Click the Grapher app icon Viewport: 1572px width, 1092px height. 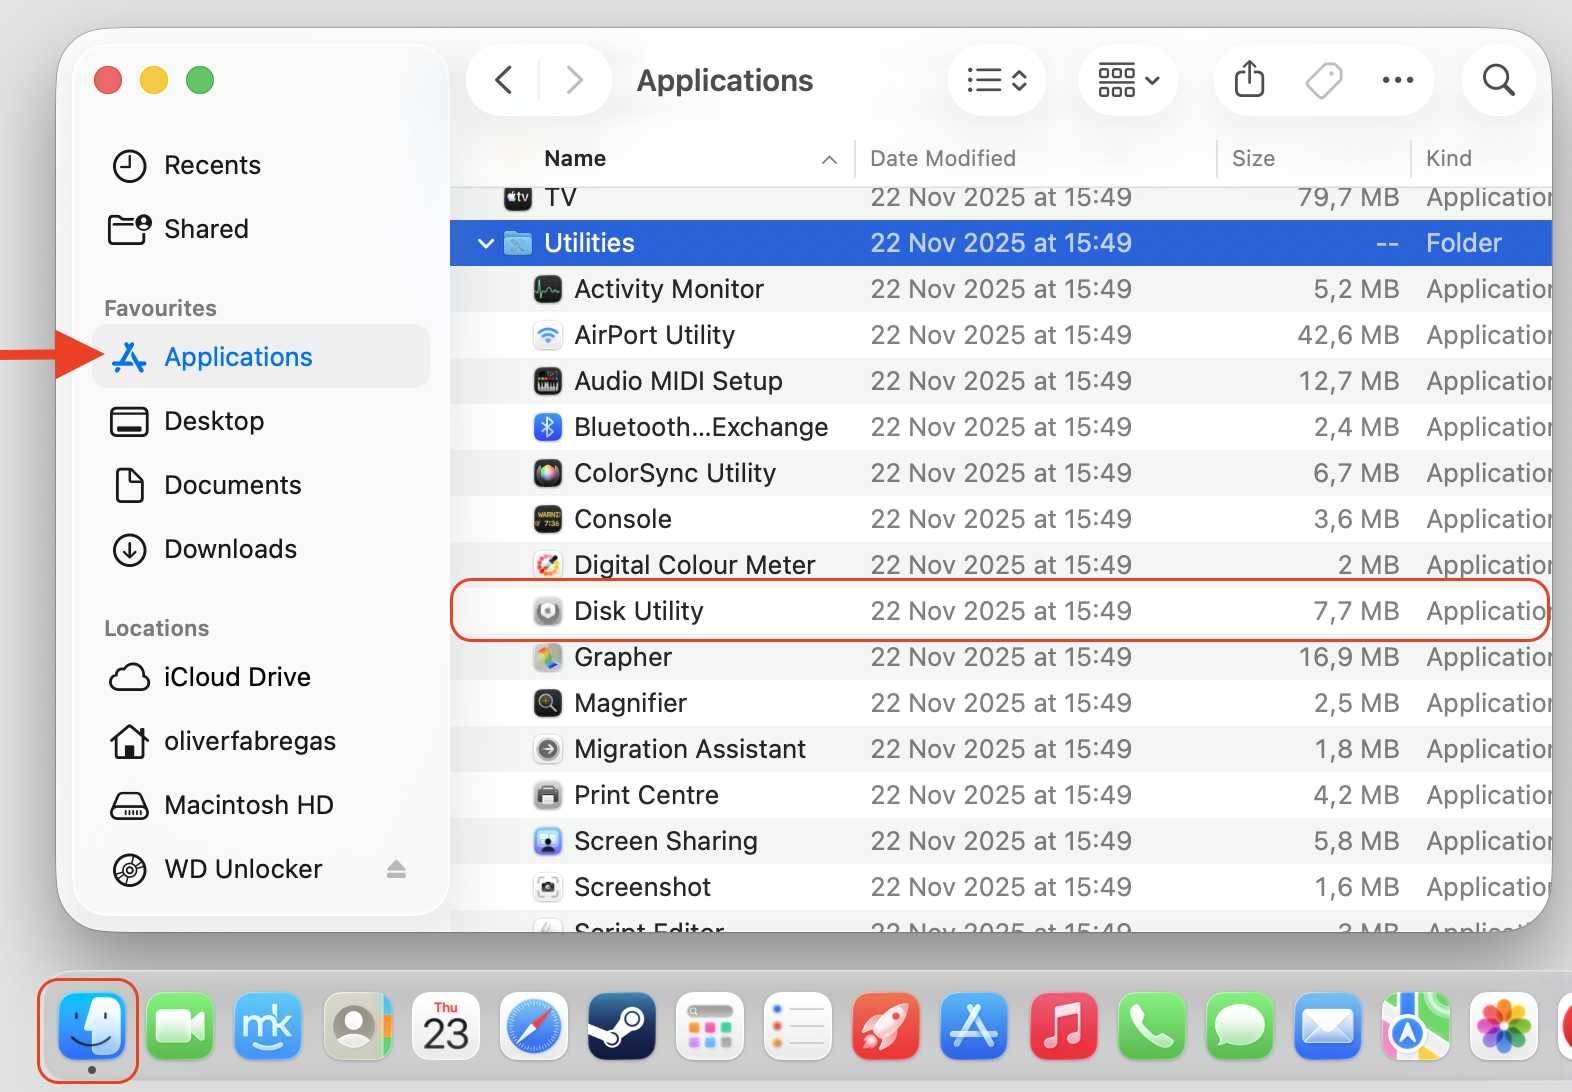click(548, 657)
